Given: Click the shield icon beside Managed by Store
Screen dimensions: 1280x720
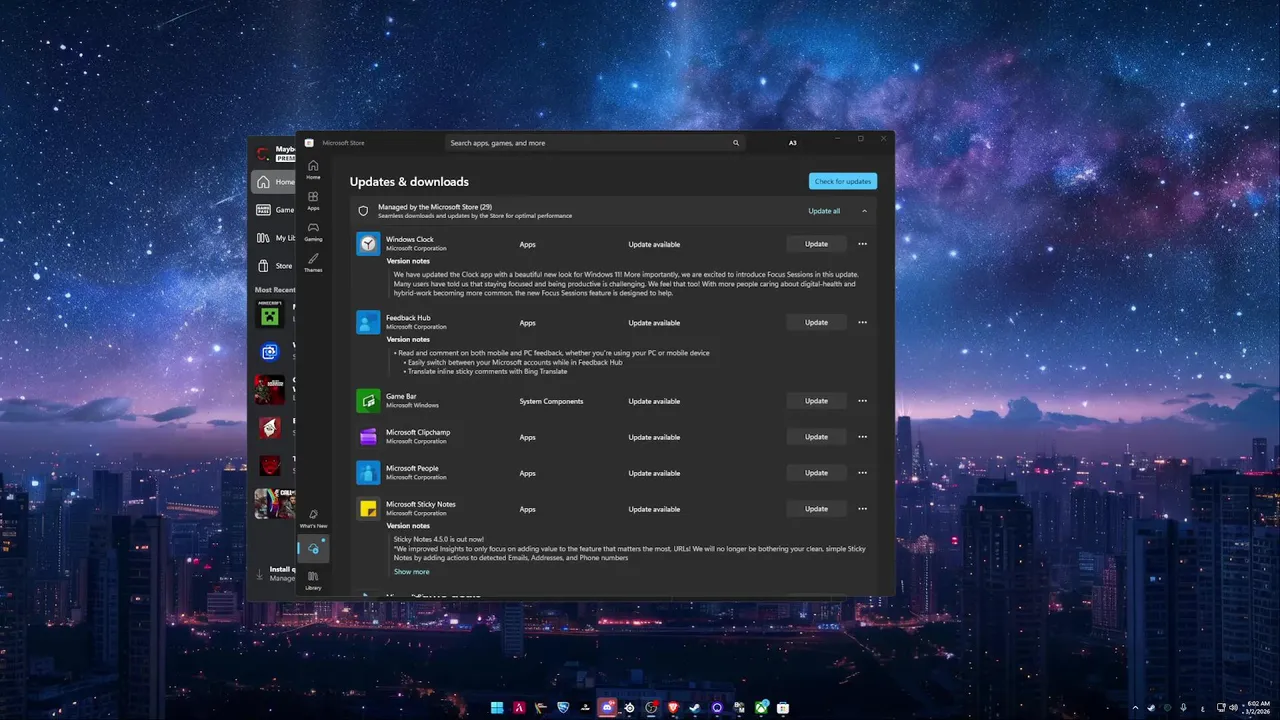Looking at the screenshot, I should point(364,211).
